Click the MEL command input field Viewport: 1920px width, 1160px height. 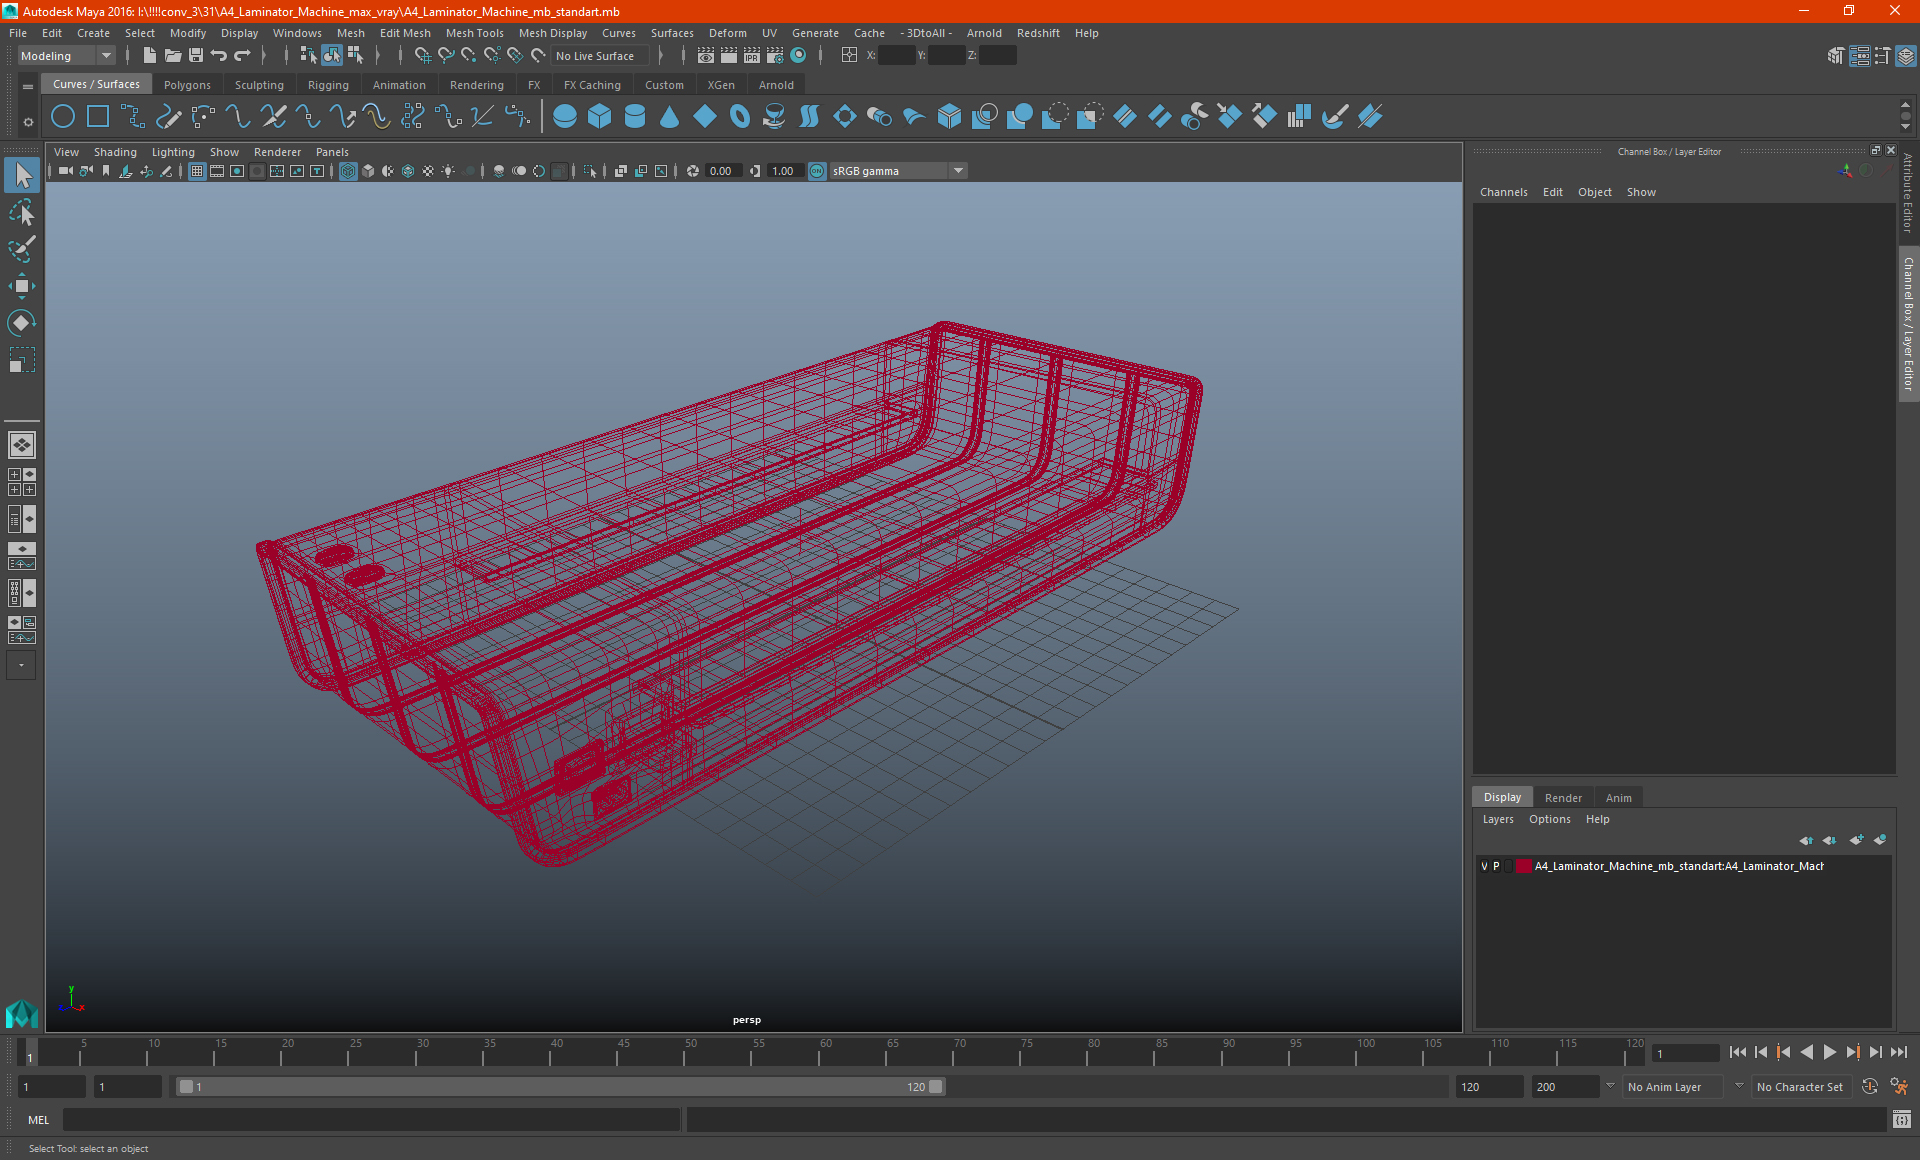point(371,1120)
